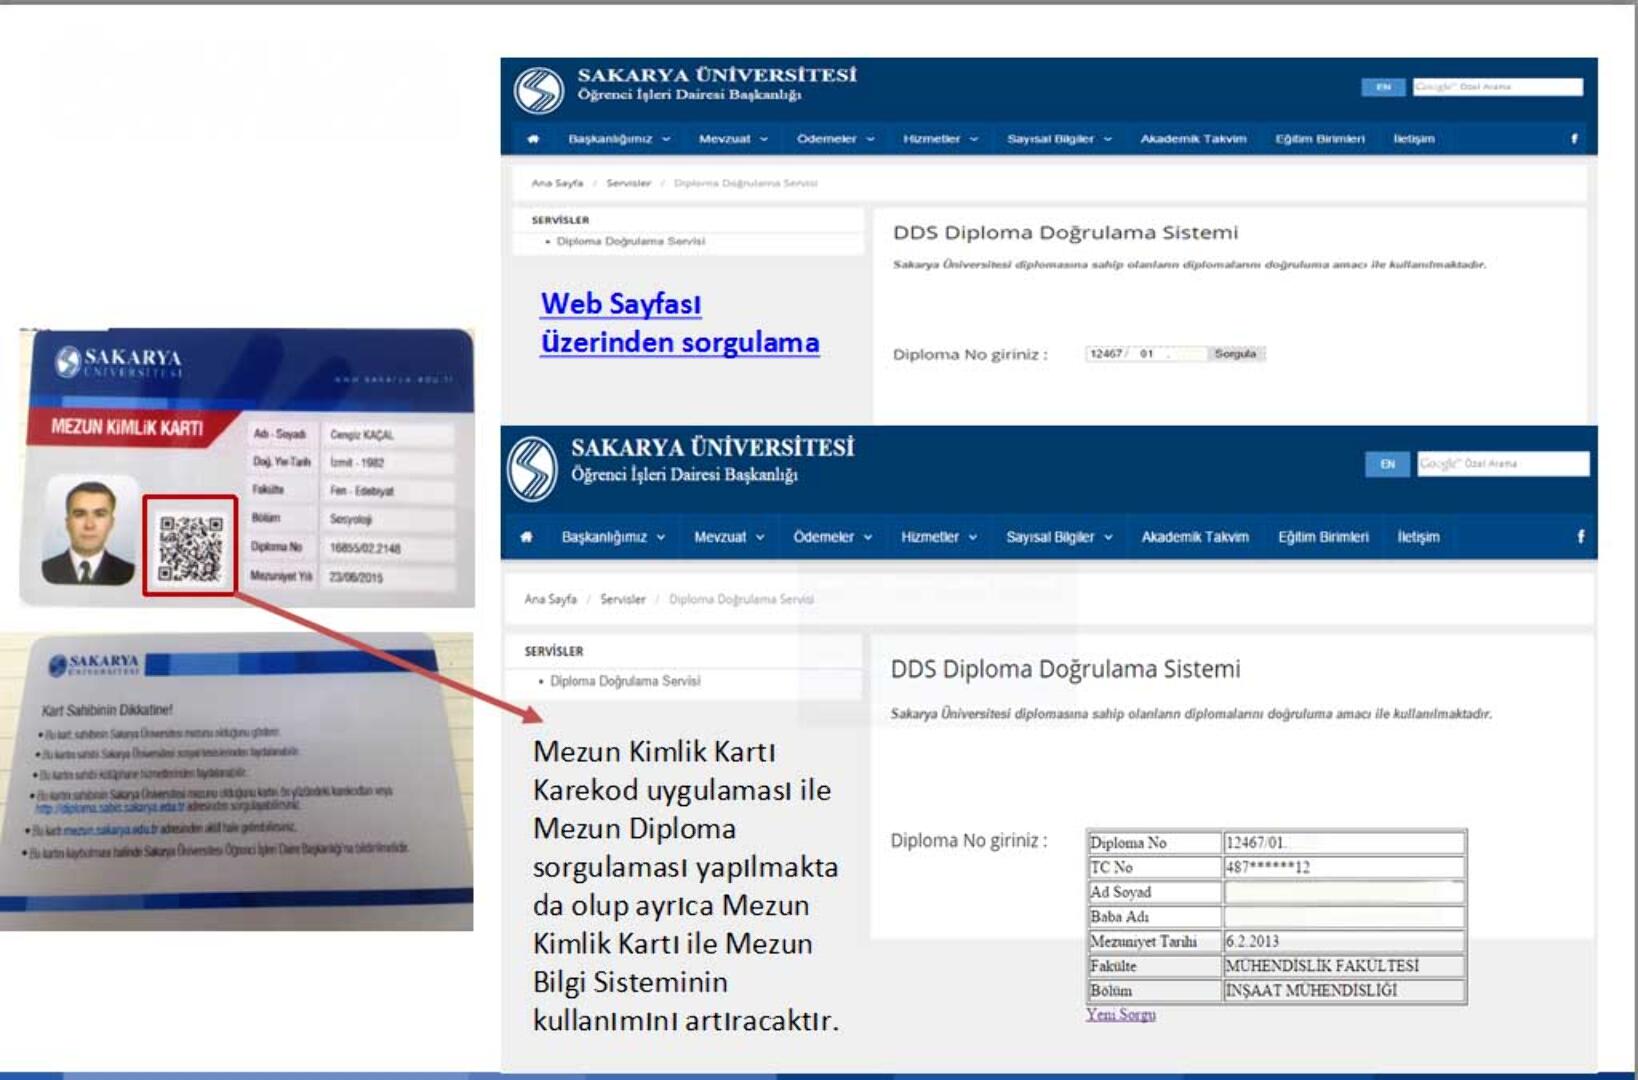Click the diploma number field showing 12467
This screenshot has height=1080, width=1638.
tap(1146, 354)
